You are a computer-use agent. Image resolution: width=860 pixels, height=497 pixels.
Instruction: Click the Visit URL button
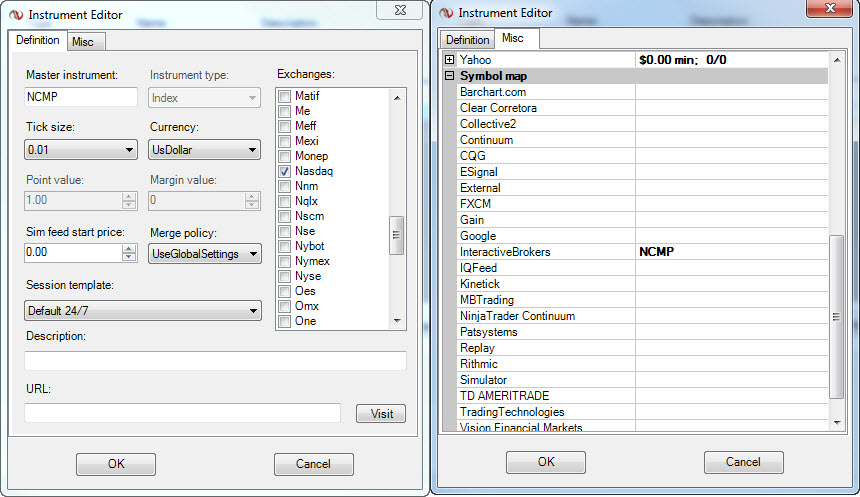coord(381,414)
